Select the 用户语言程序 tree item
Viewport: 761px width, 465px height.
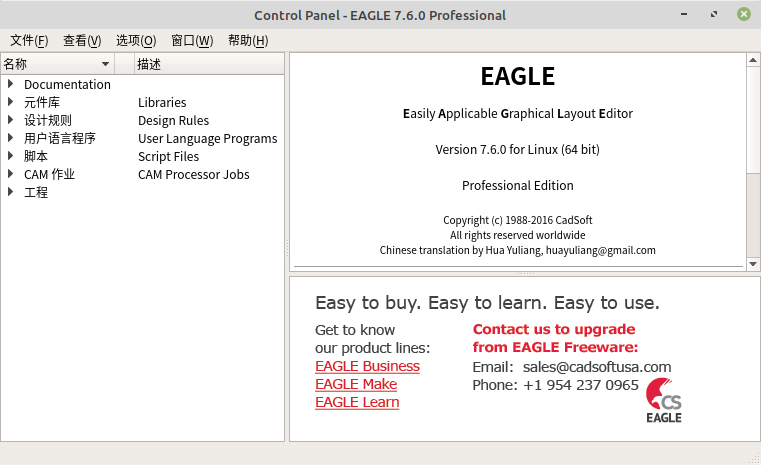60,138
